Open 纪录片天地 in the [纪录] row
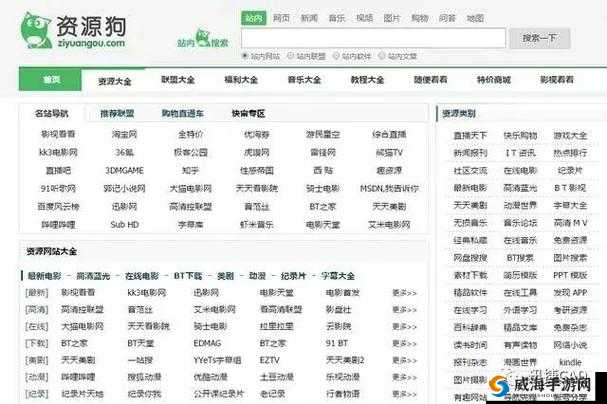 click(82, 394)
